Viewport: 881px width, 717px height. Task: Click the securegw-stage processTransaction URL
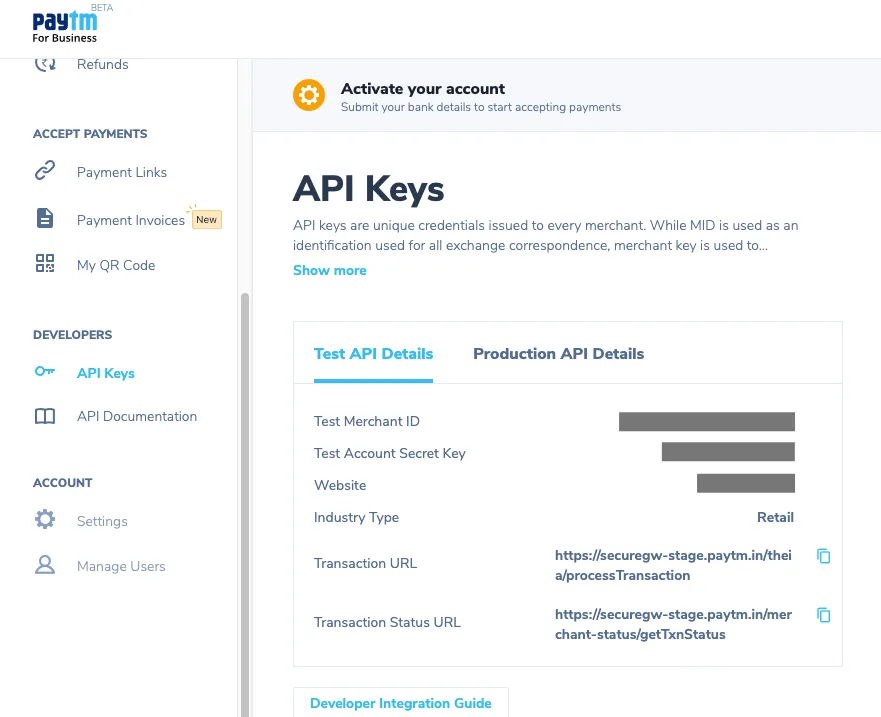coord(673,565)
